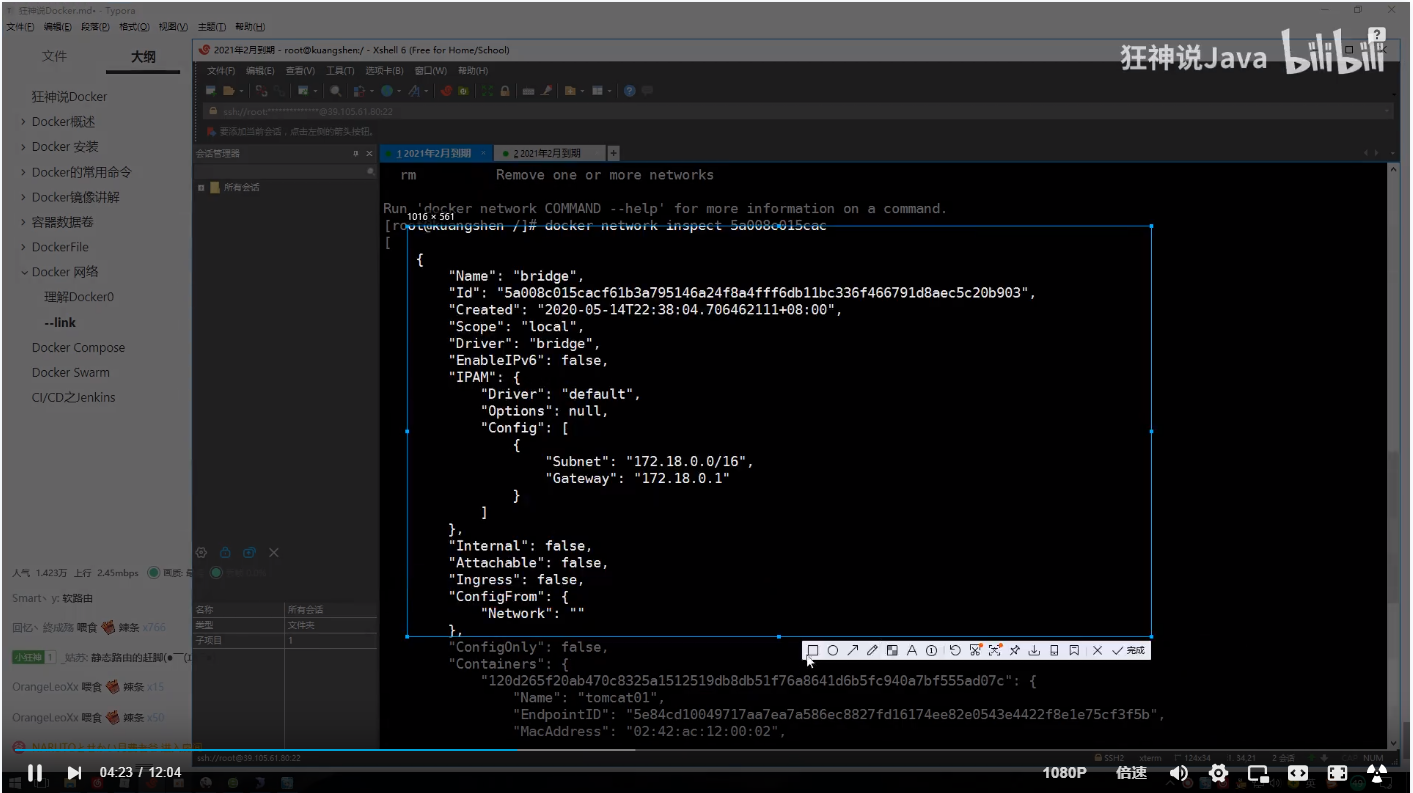The image size is (1413, 793).
Task: Select the numbered step marker tool
Action: coord(931,651)
